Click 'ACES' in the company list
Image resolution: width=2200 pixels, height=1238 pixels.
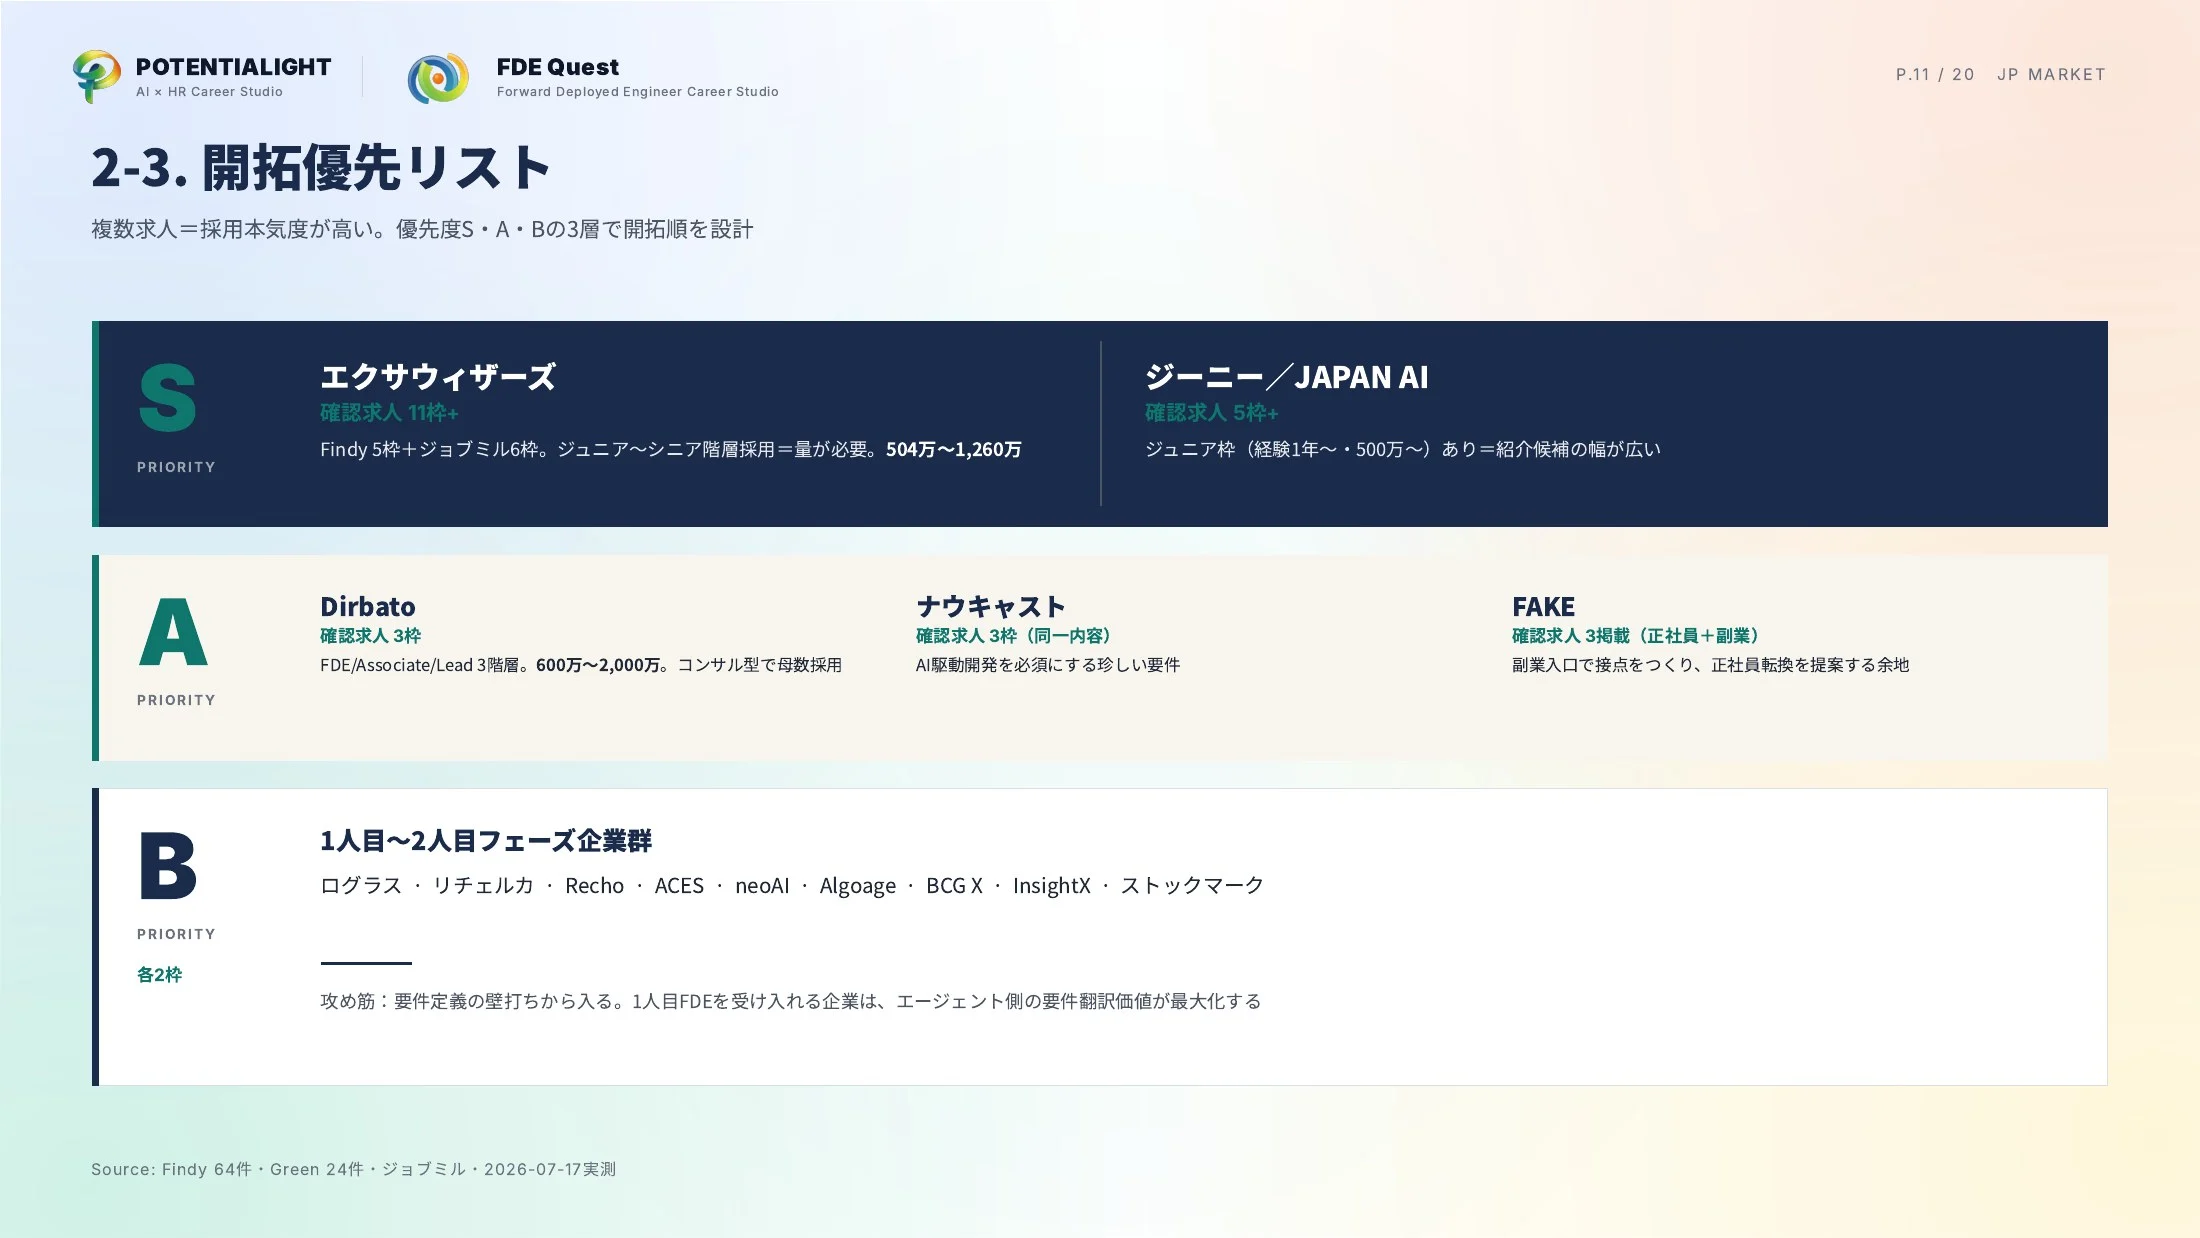680,886
